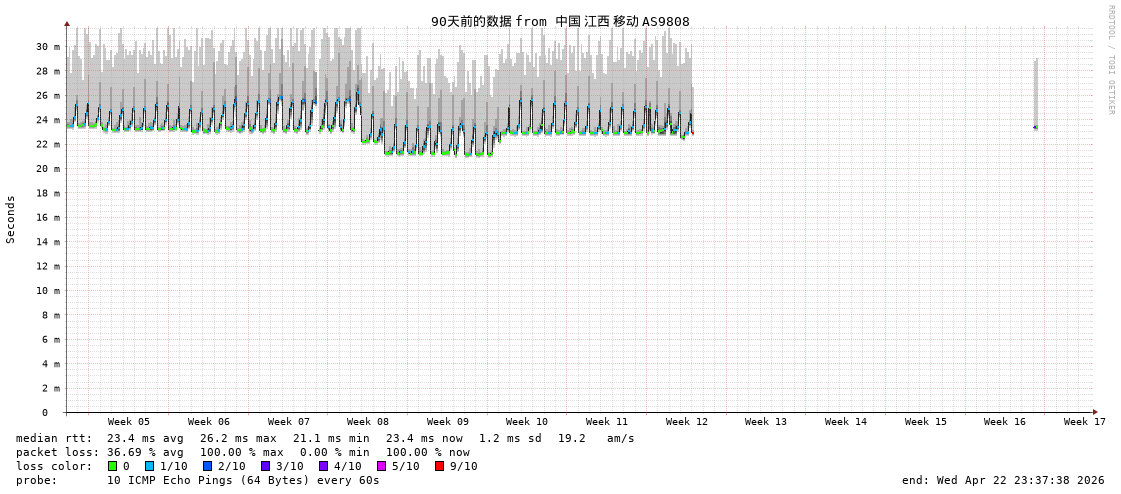Screen dimensions: 1121x494
Task: Click the end timestamp text
Action: (x=1003, y=480)
